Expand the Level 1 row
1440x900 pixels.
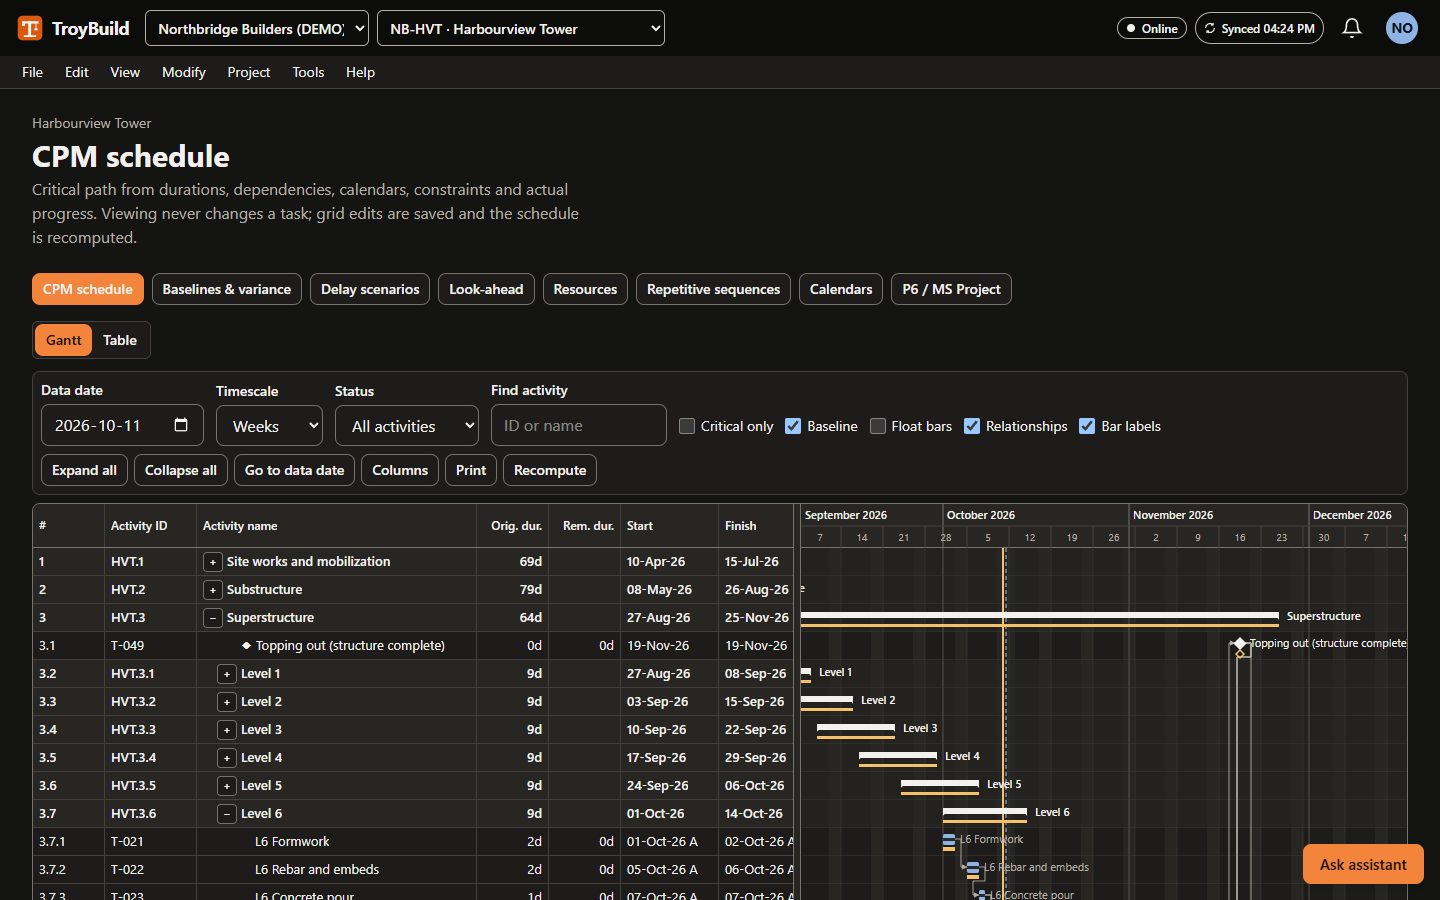(227, 674)
